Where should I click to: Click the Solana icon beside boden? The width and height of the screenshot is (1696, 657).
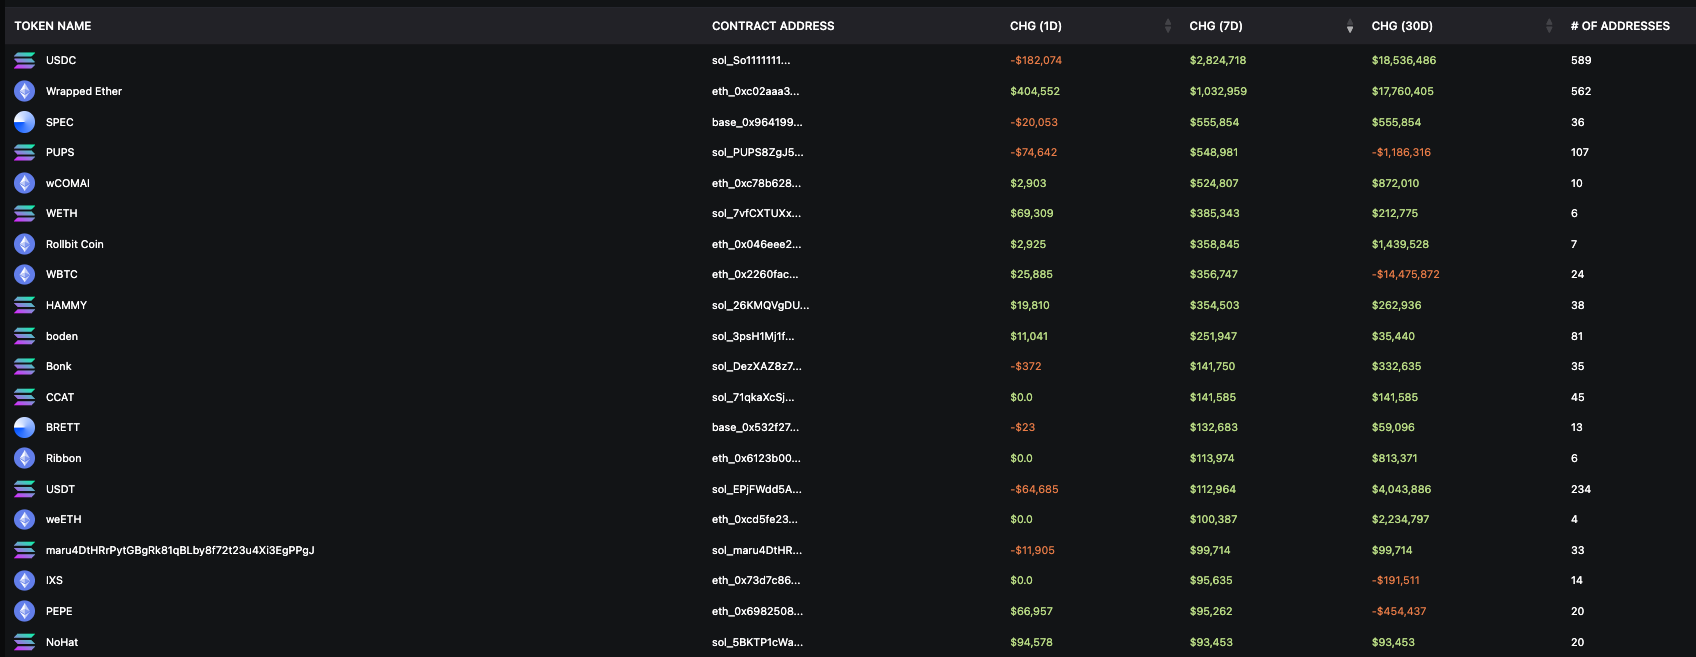tap(25, 336)
